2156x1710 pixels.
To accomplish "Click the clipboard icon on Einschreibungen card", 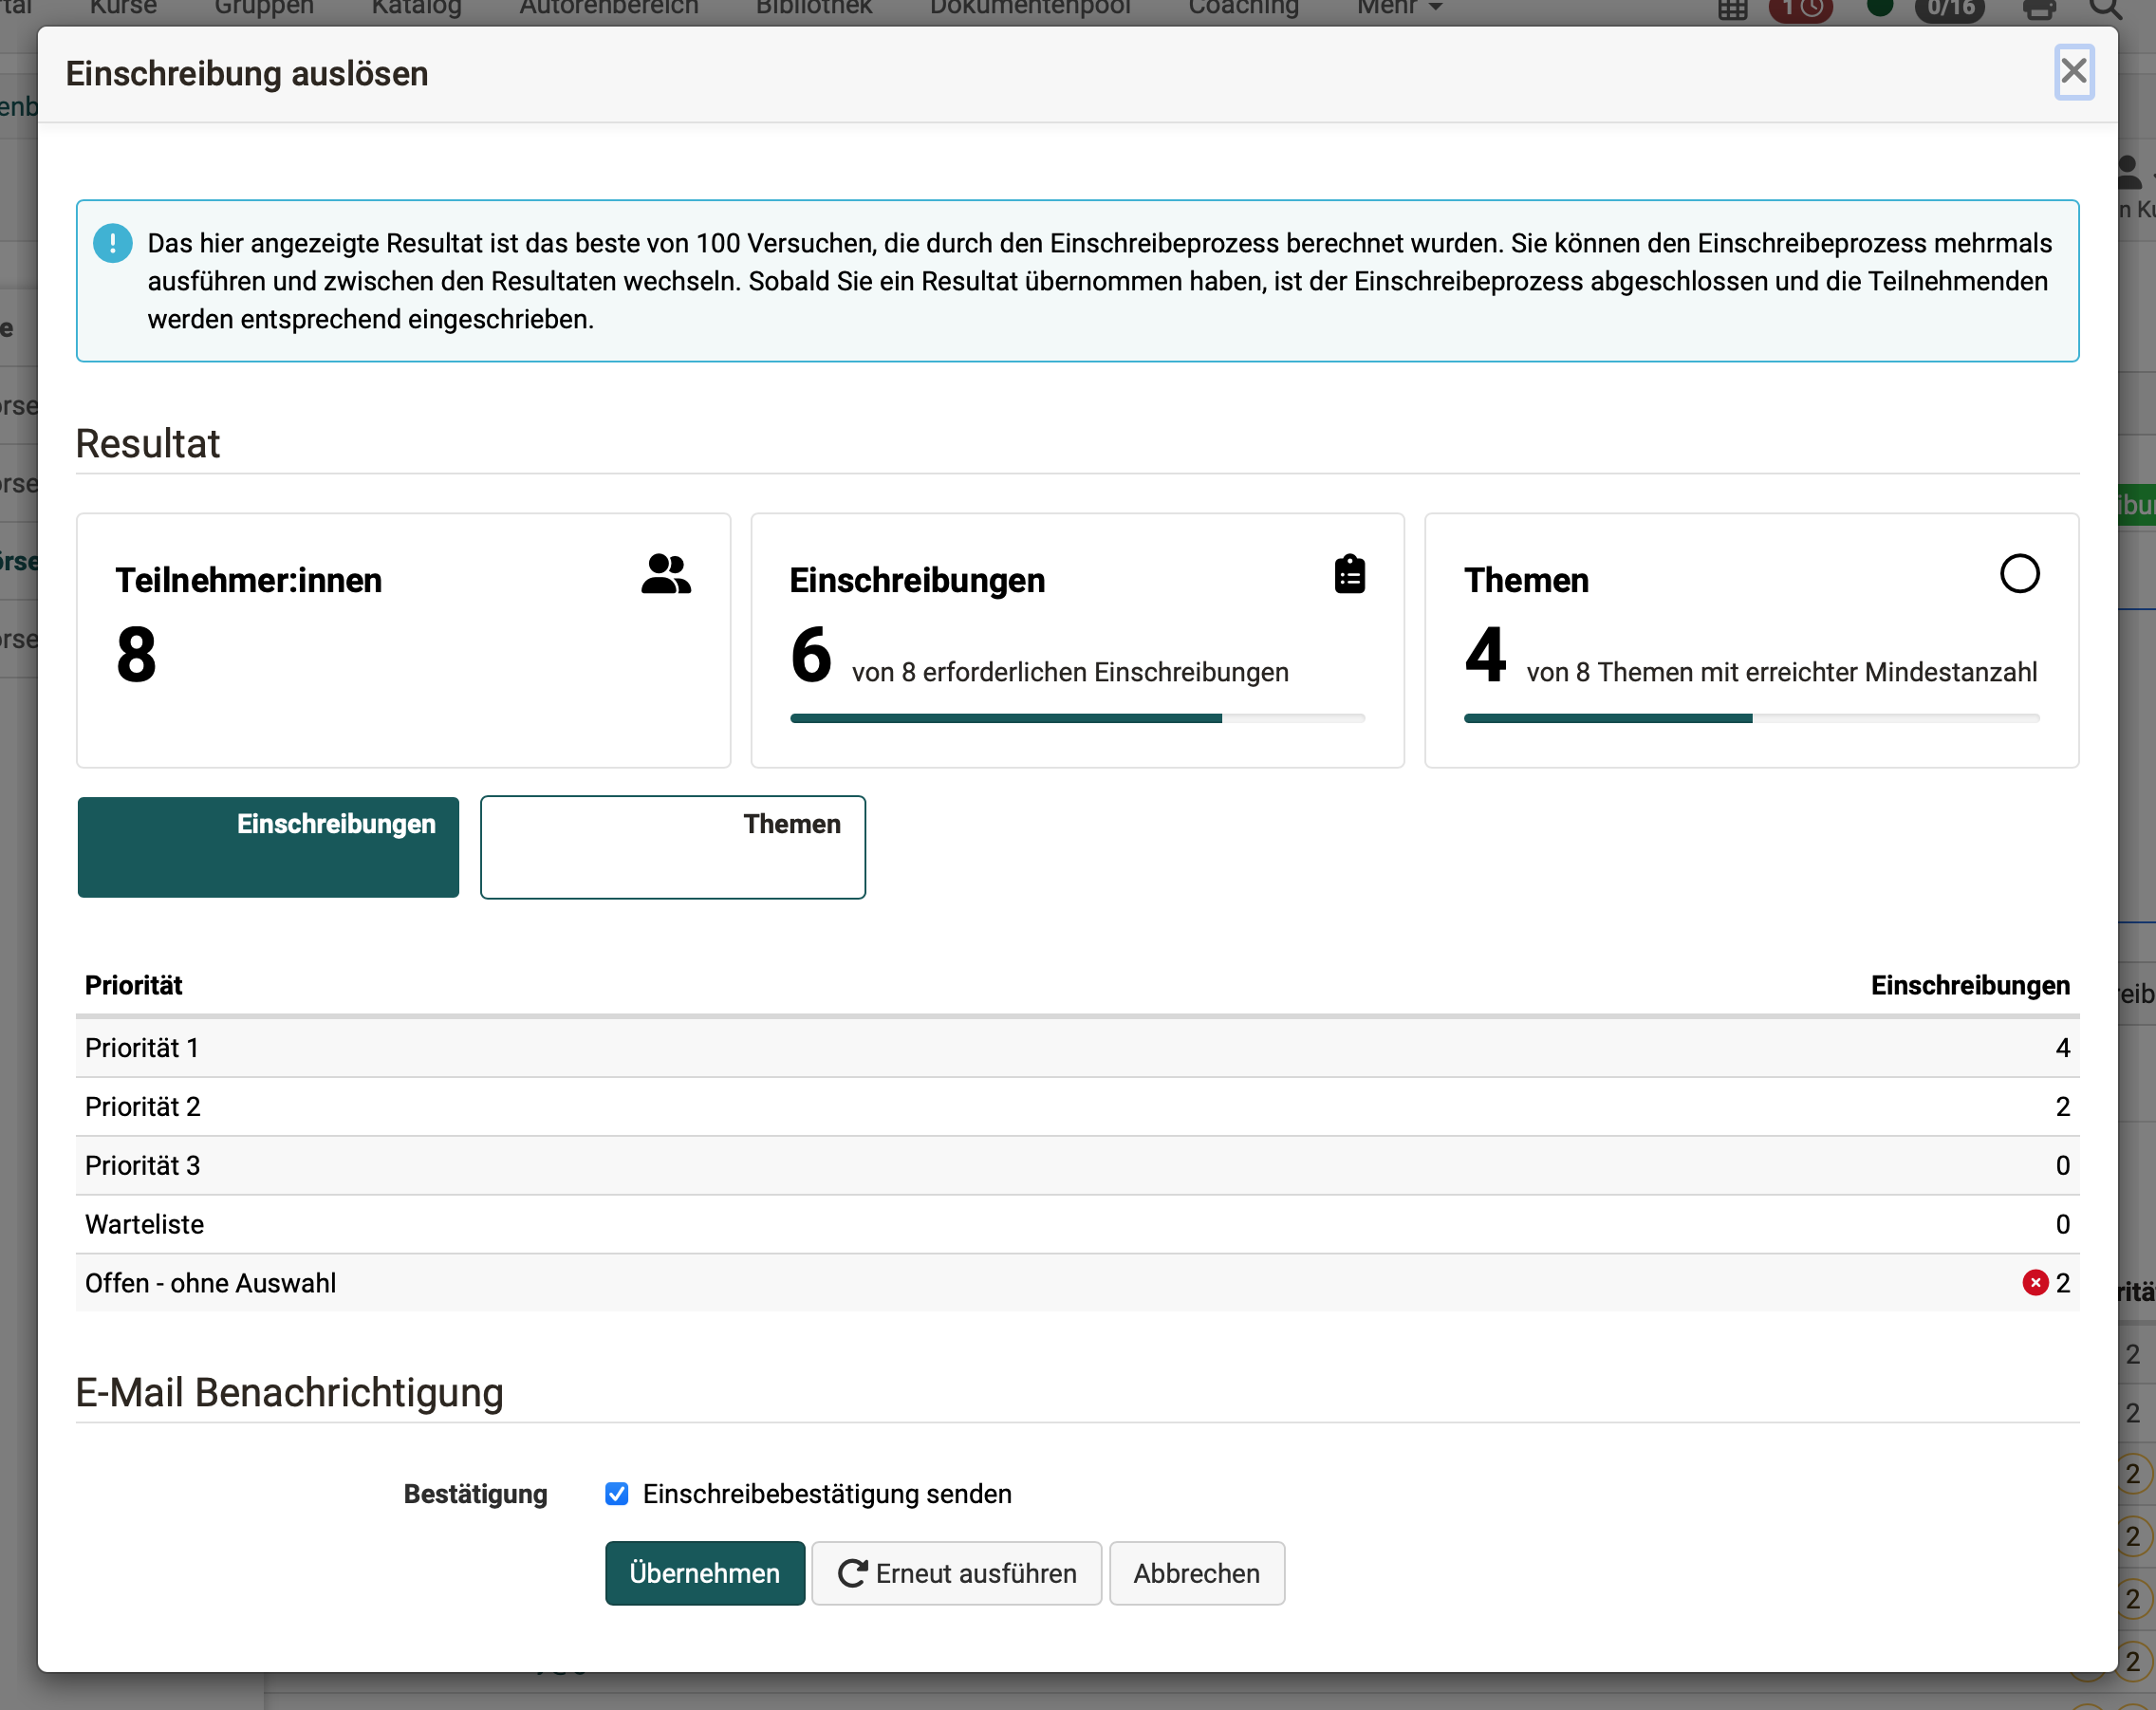I will [x=1349, y=575].
